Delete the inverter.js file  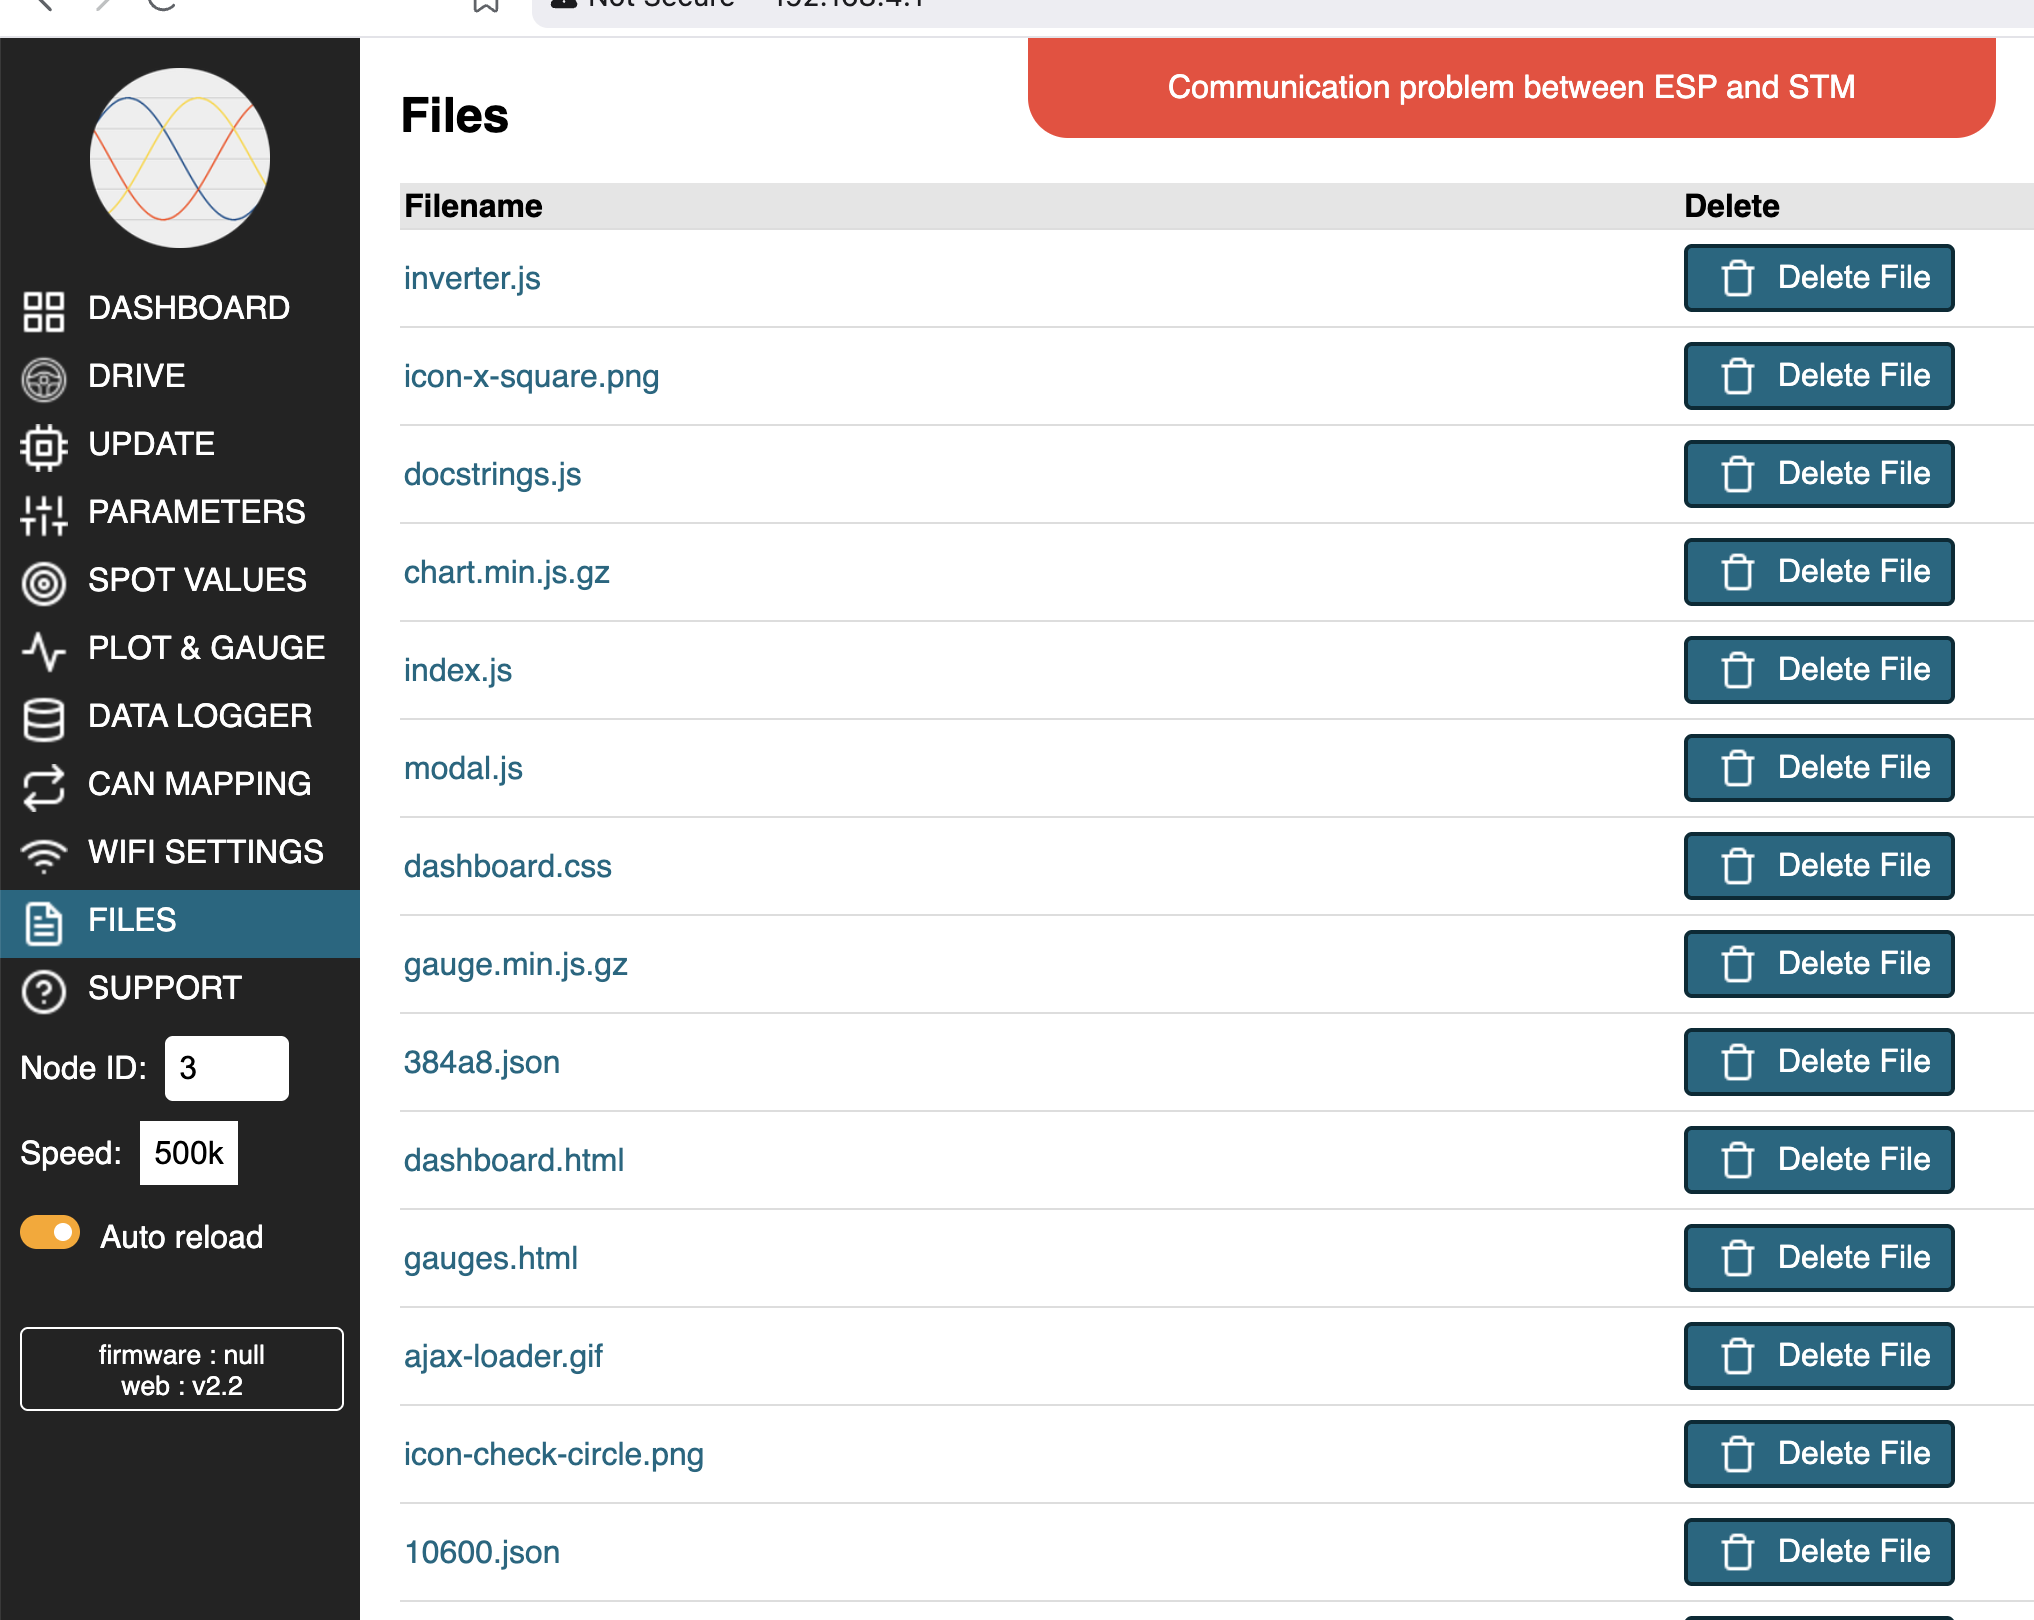coord(1818,278)
